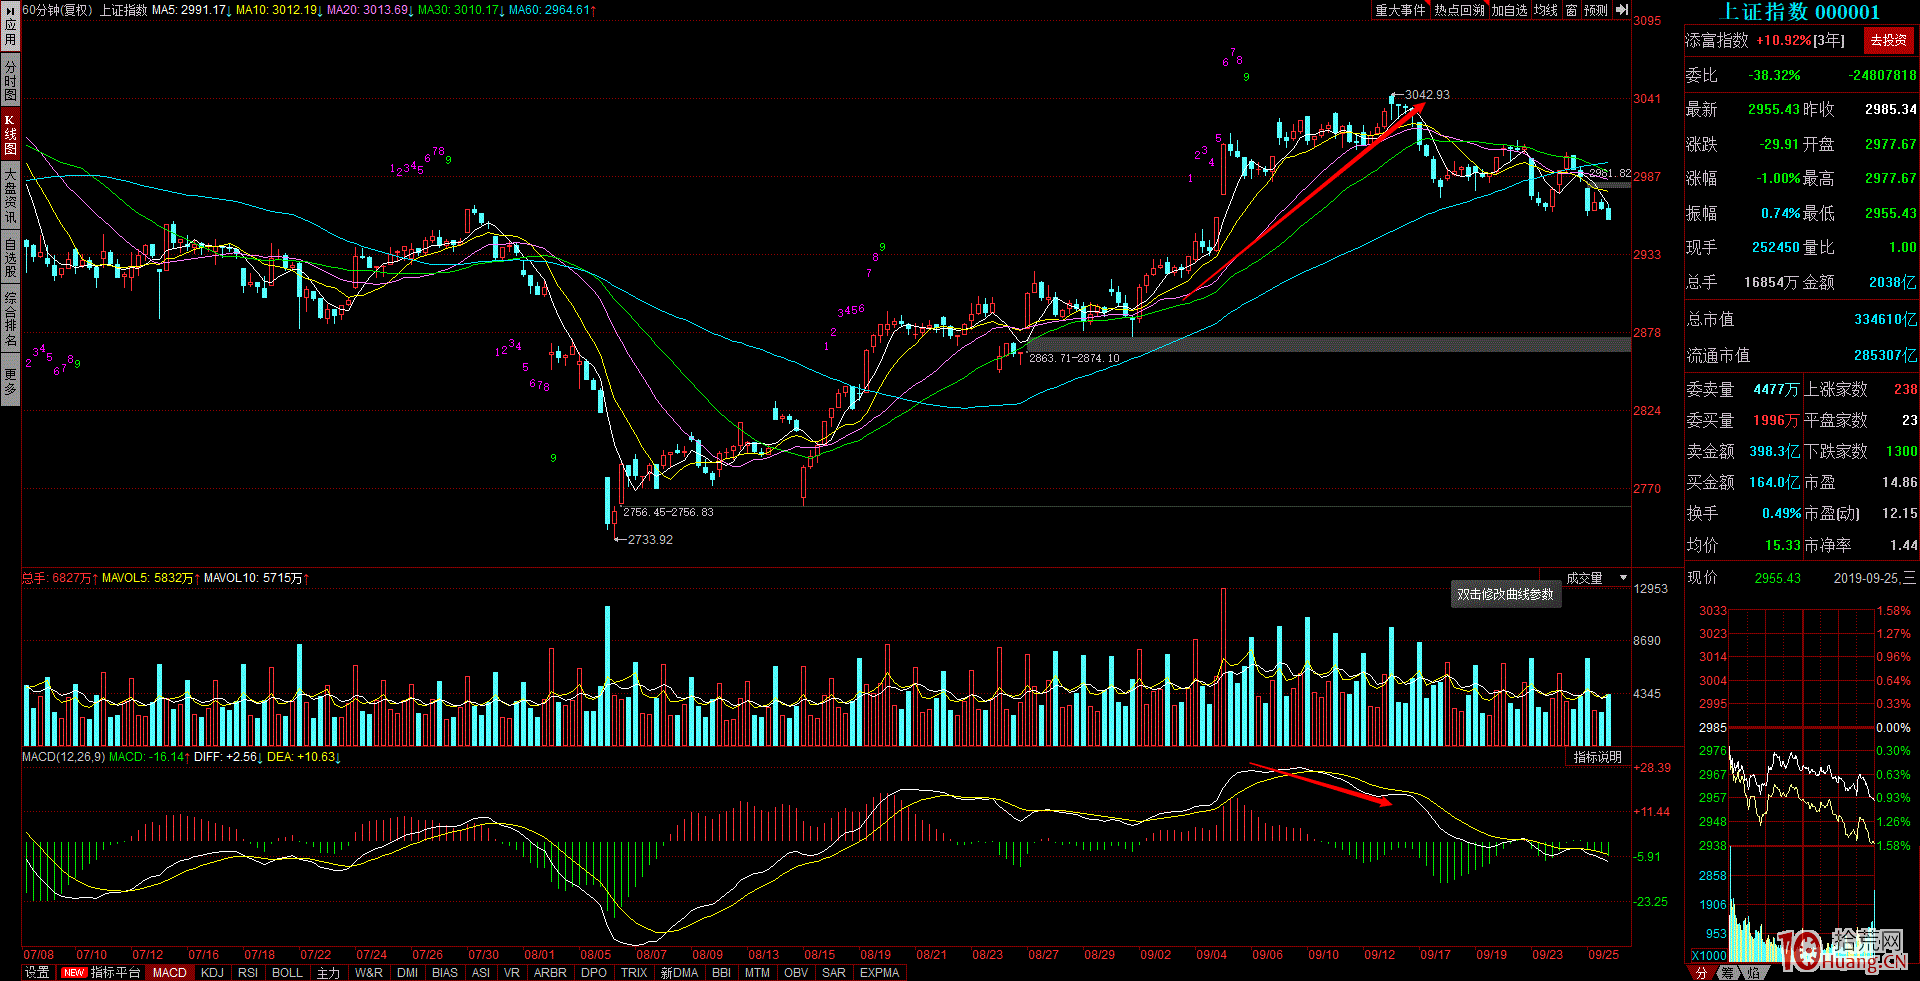
Task: Click the 指标说明 indicator help link
Action: tap(1597, 757)
